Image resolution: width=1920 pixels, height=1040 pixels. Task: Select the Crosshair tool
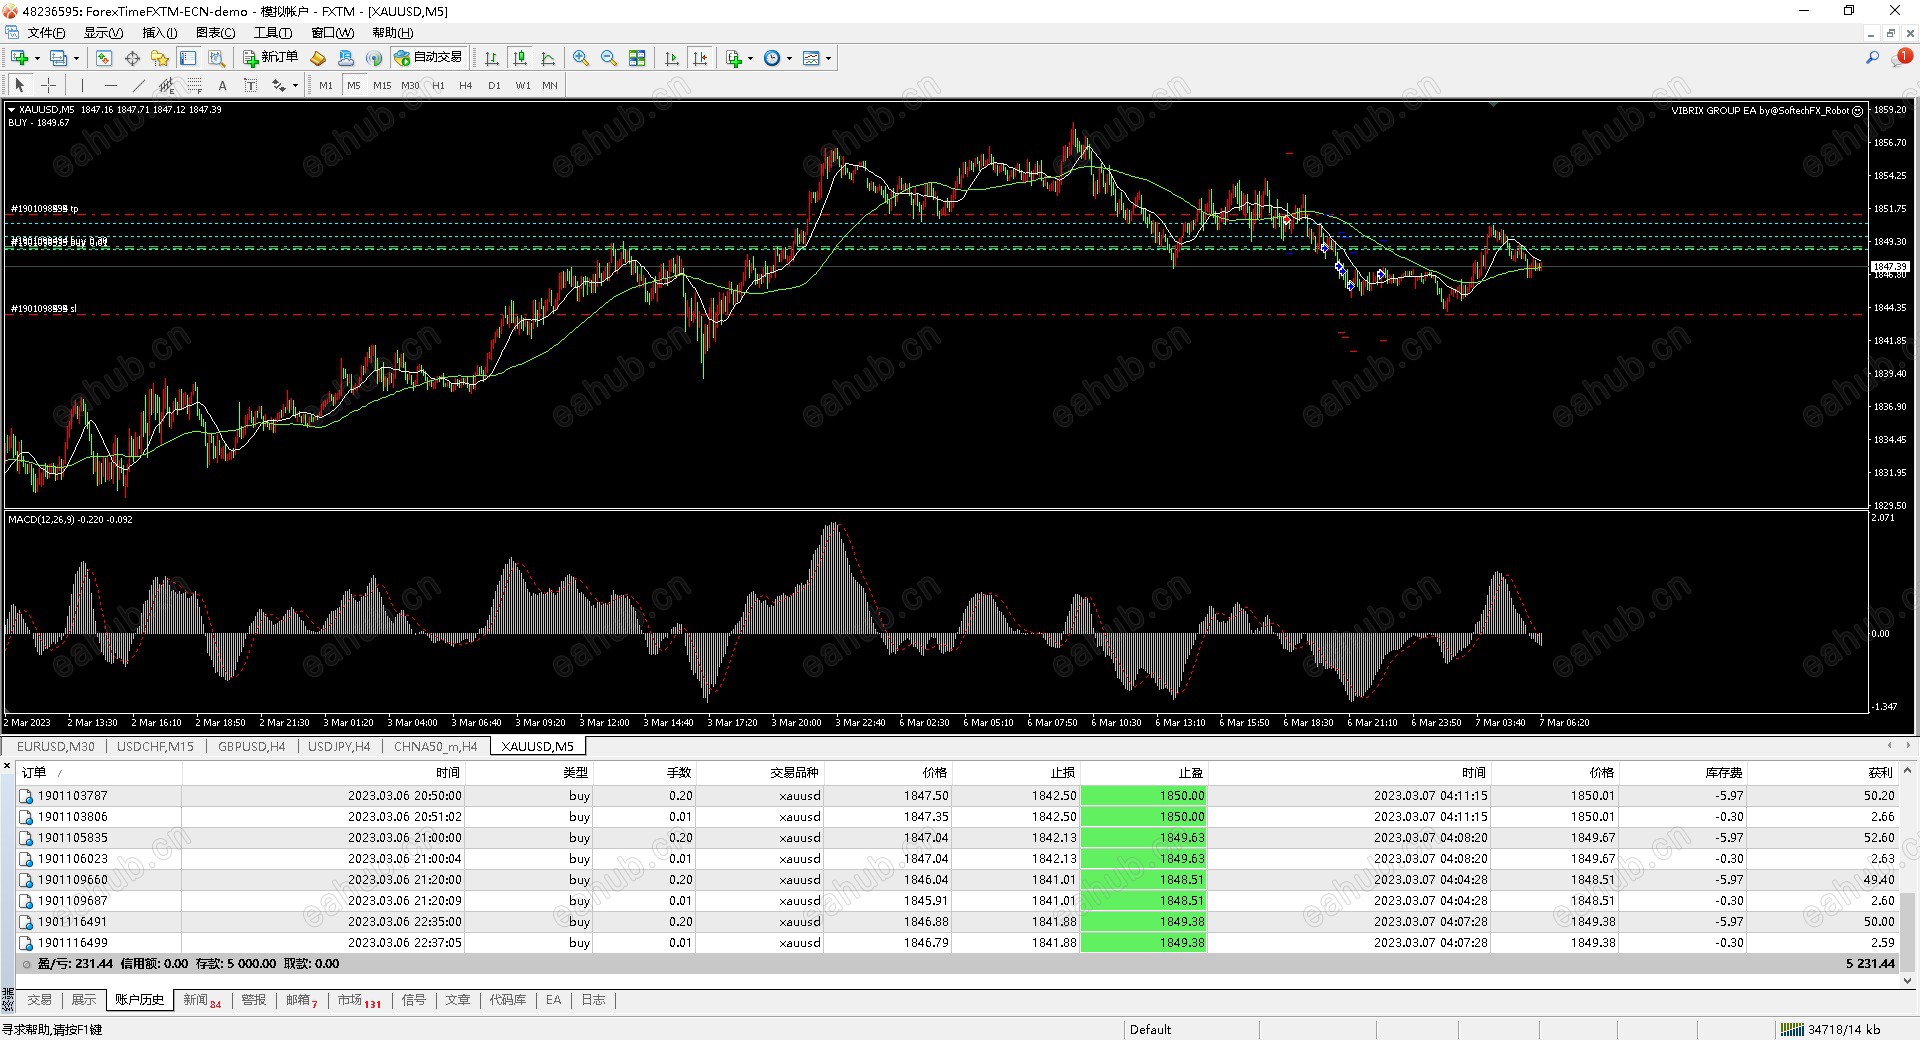point(48,86)
